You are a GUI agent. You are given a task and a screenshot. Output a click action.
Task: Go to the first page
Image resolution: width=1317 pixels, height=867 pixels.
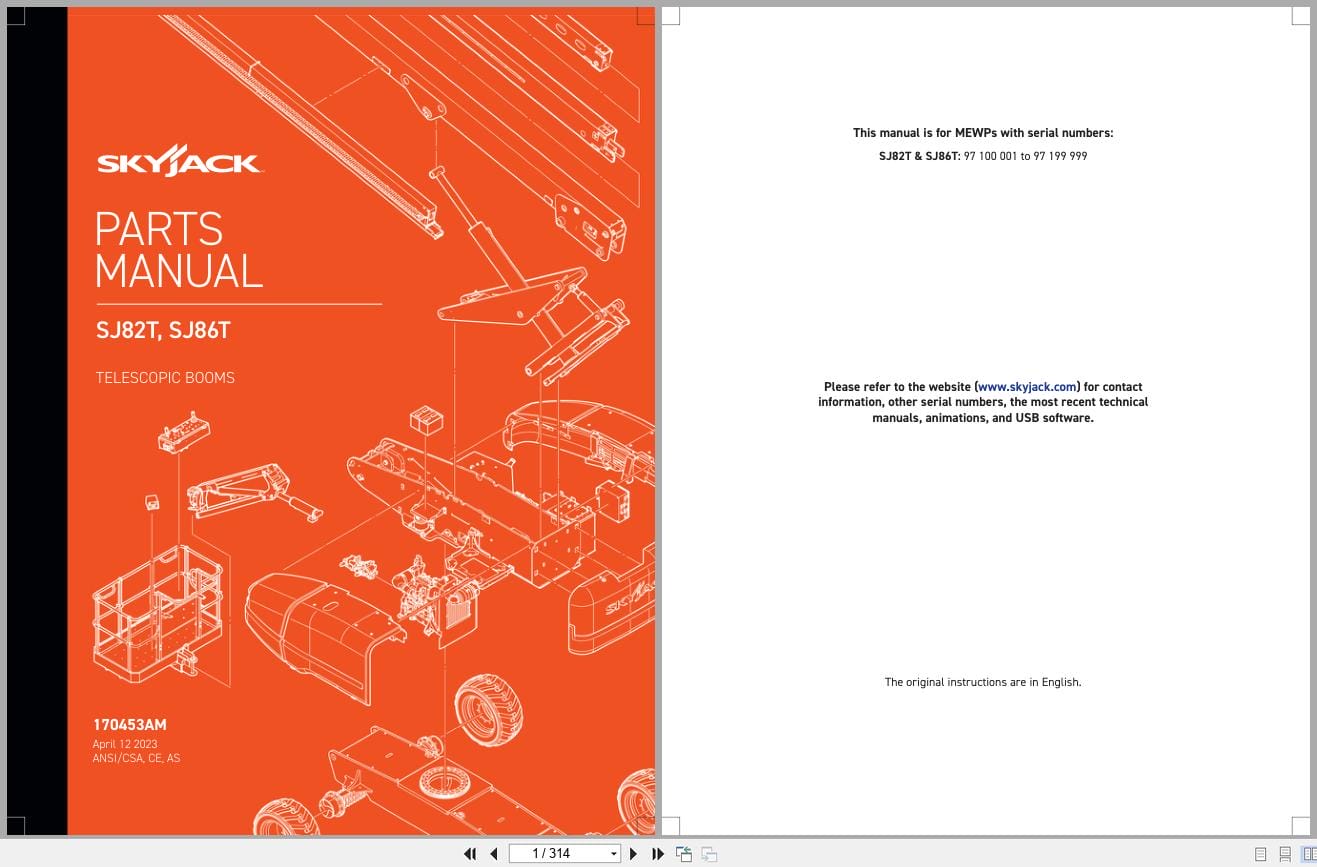tap(470, 853)
